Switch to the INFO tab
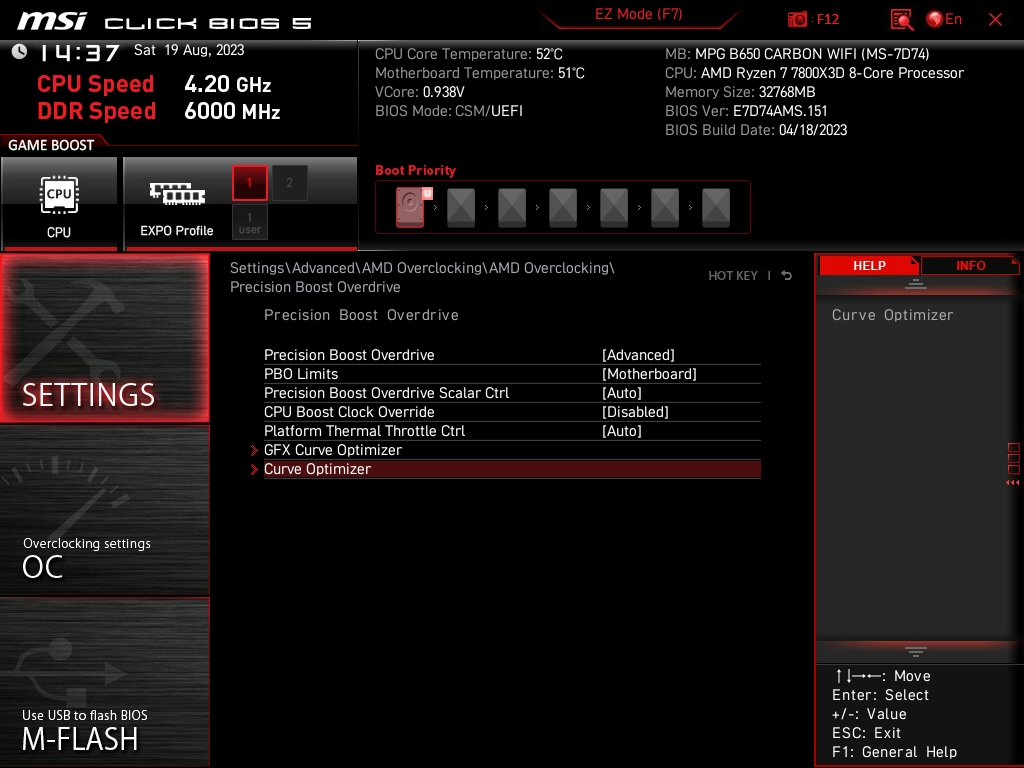This screenshot has width=1024, height=768. (970, 266)
